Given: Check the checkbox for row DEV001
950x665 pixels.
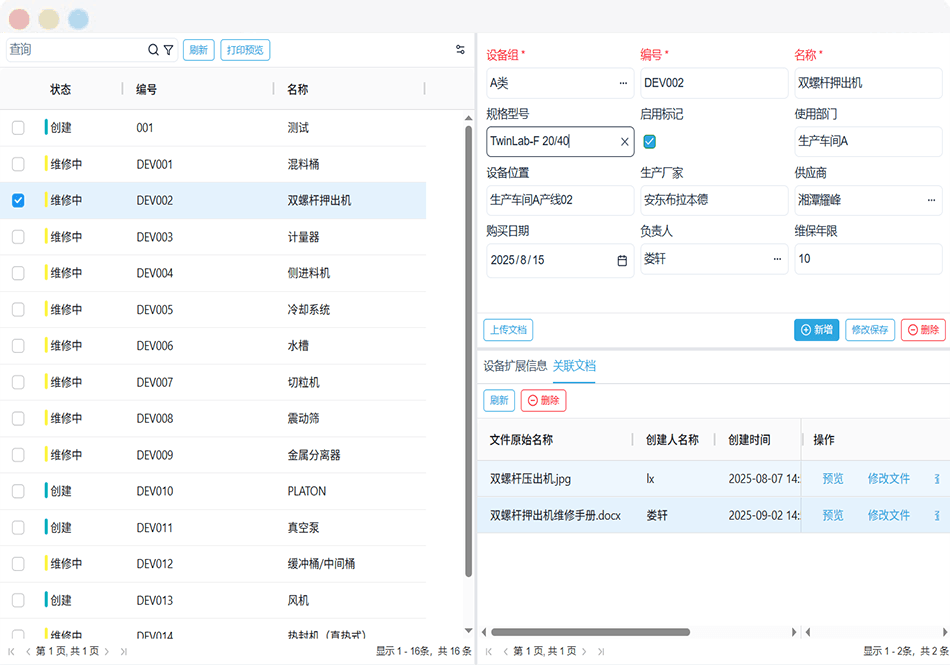Looking at the screenshot, I should [x=18, y=164].
